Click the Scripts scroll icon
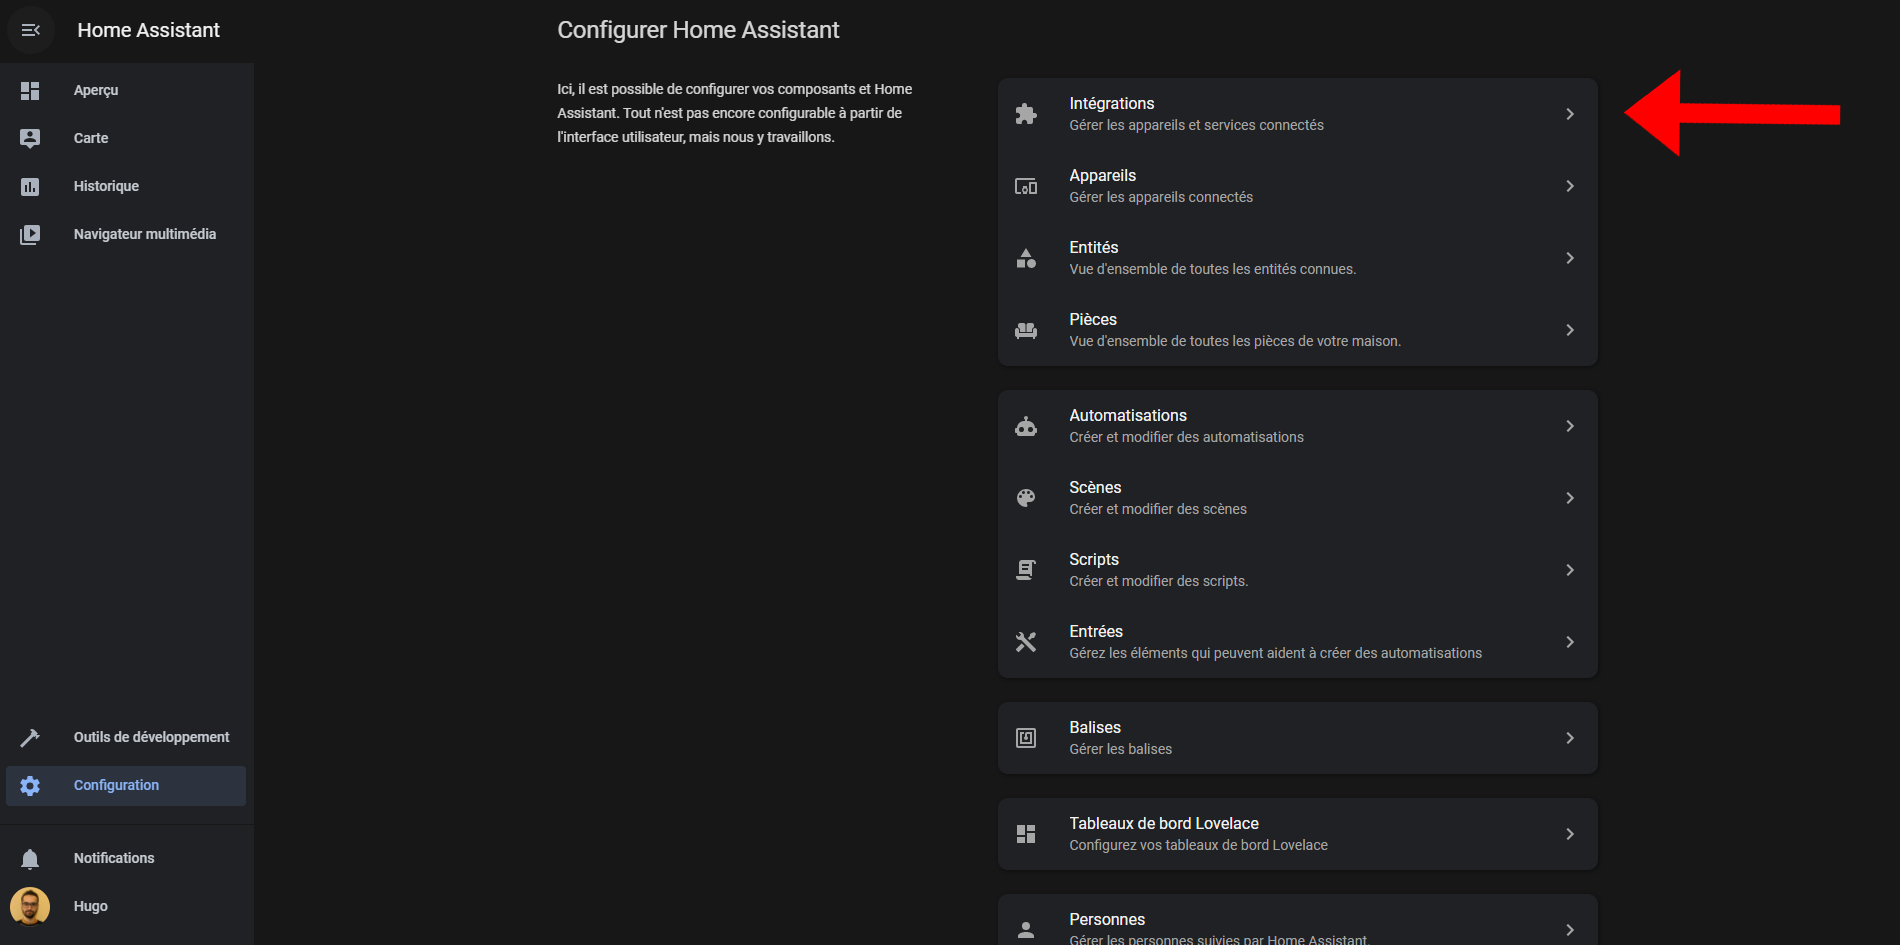The height and width of the screenshot is (945, 1900). pos(1026,570)
